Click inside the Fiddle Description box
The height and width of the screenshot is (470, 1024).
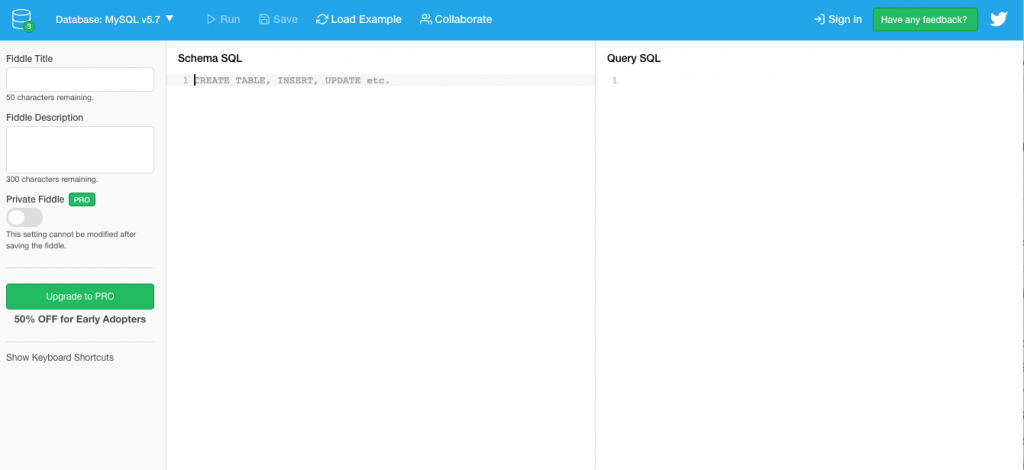click(80, 149)
